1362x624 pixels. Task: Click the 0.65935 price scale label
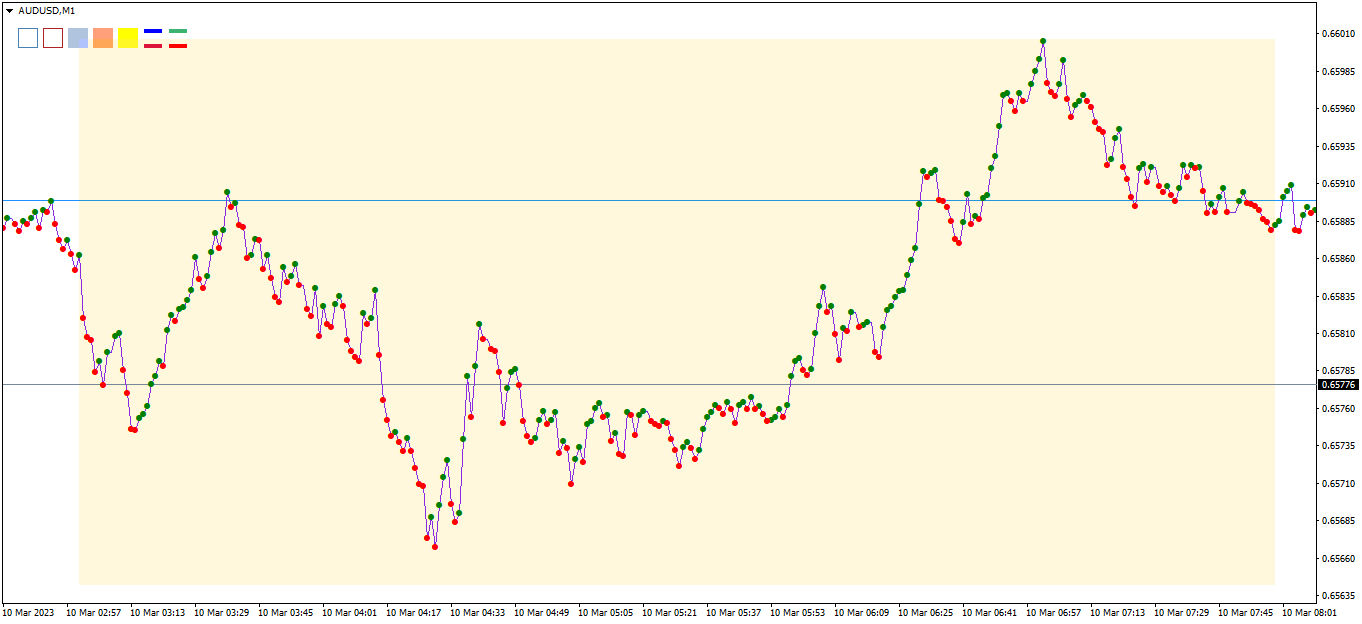click(x=1338, y=146)
